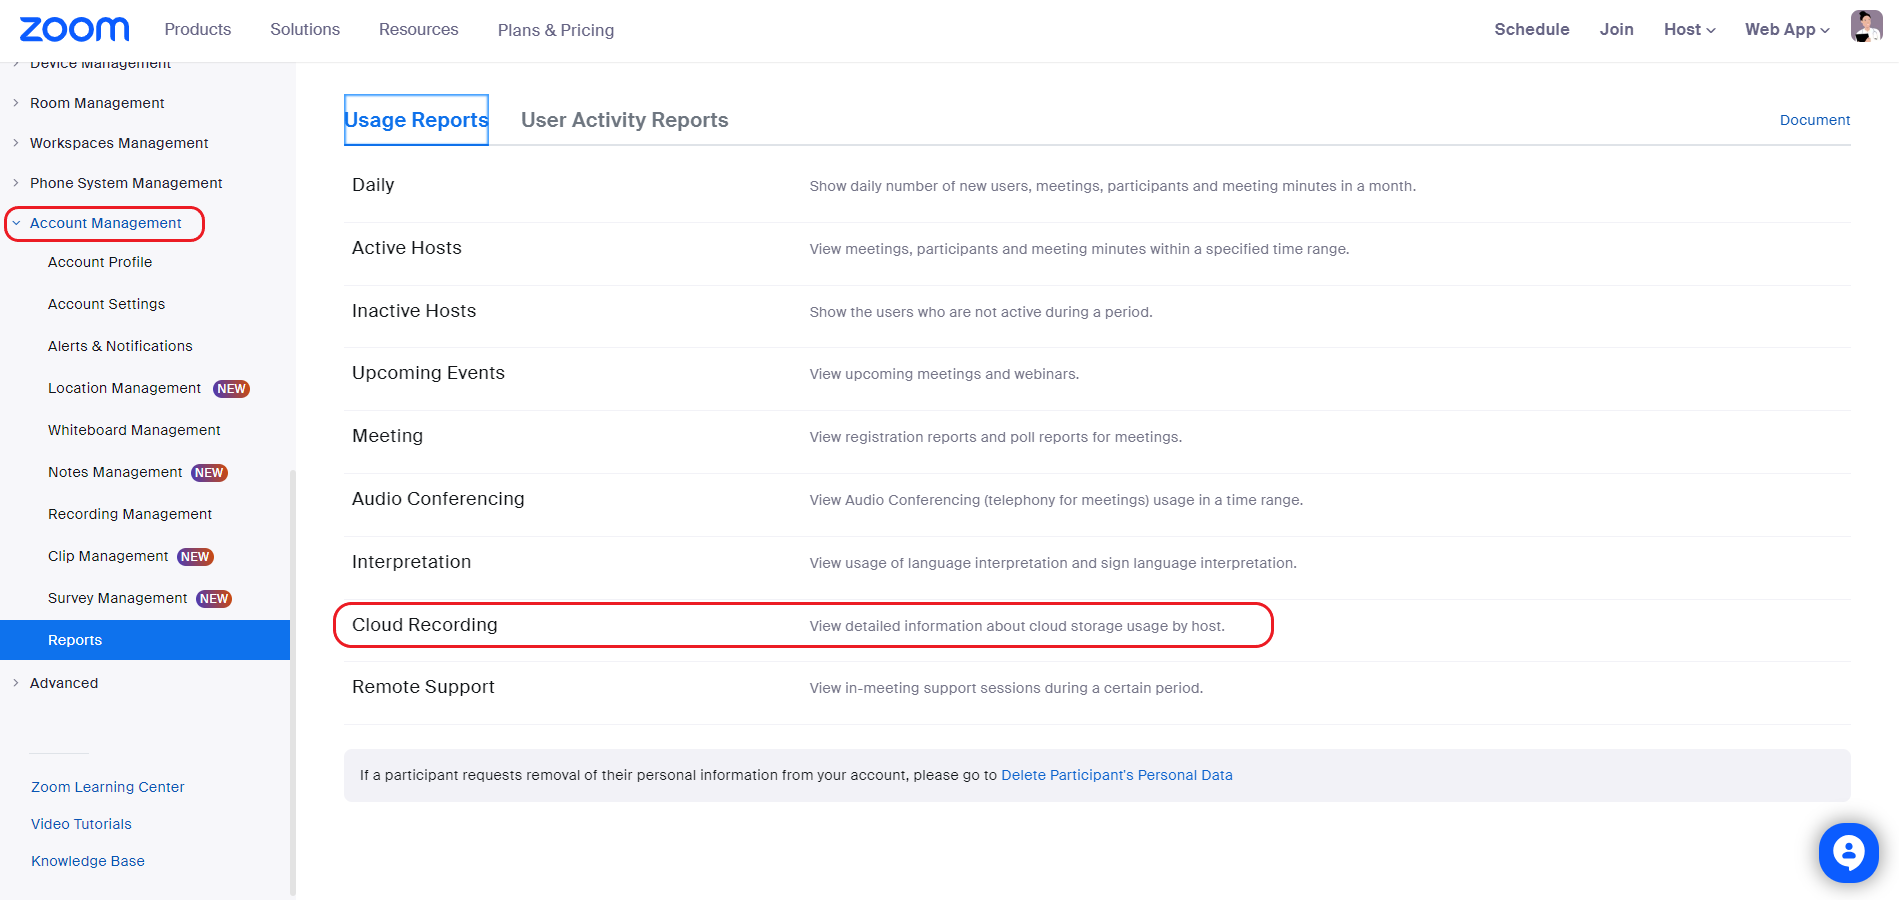Click the sidebar vertical scrollbar
This screenshot has width=1899, height=900.
[x=293, y=680]
